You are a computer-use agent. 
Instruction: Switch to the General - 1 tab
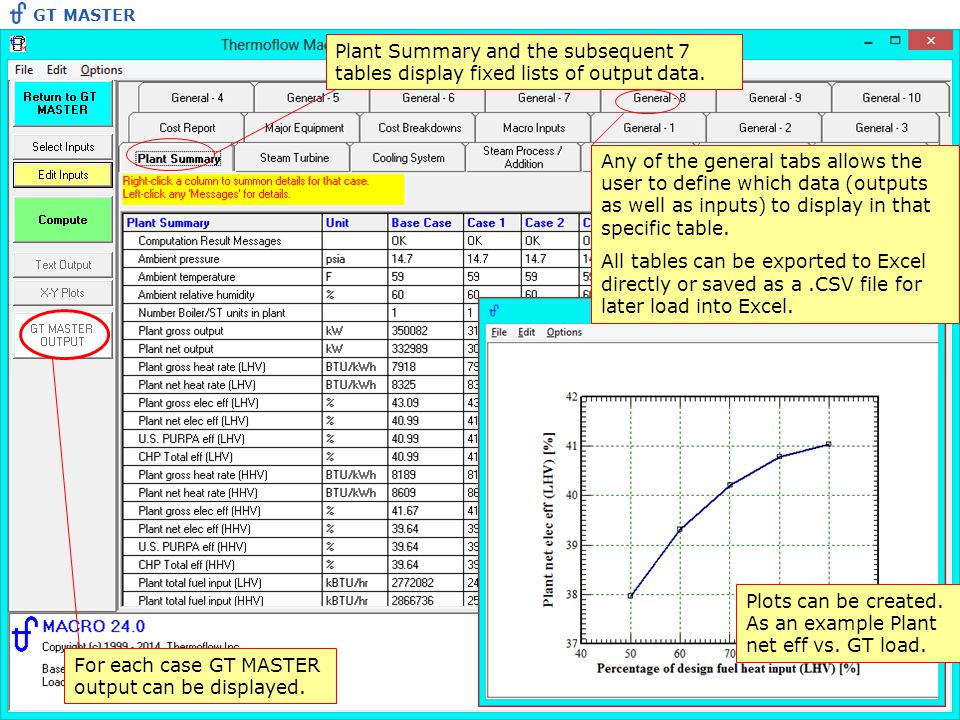648,128
